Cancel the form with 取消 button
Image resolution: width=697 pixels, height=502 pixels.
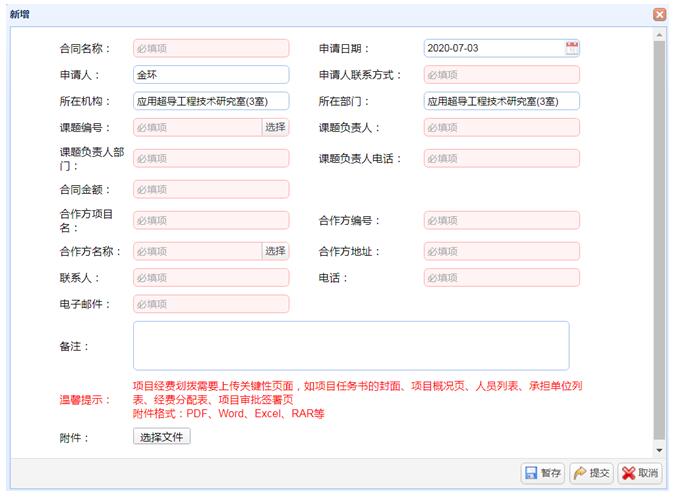point(640,473)
